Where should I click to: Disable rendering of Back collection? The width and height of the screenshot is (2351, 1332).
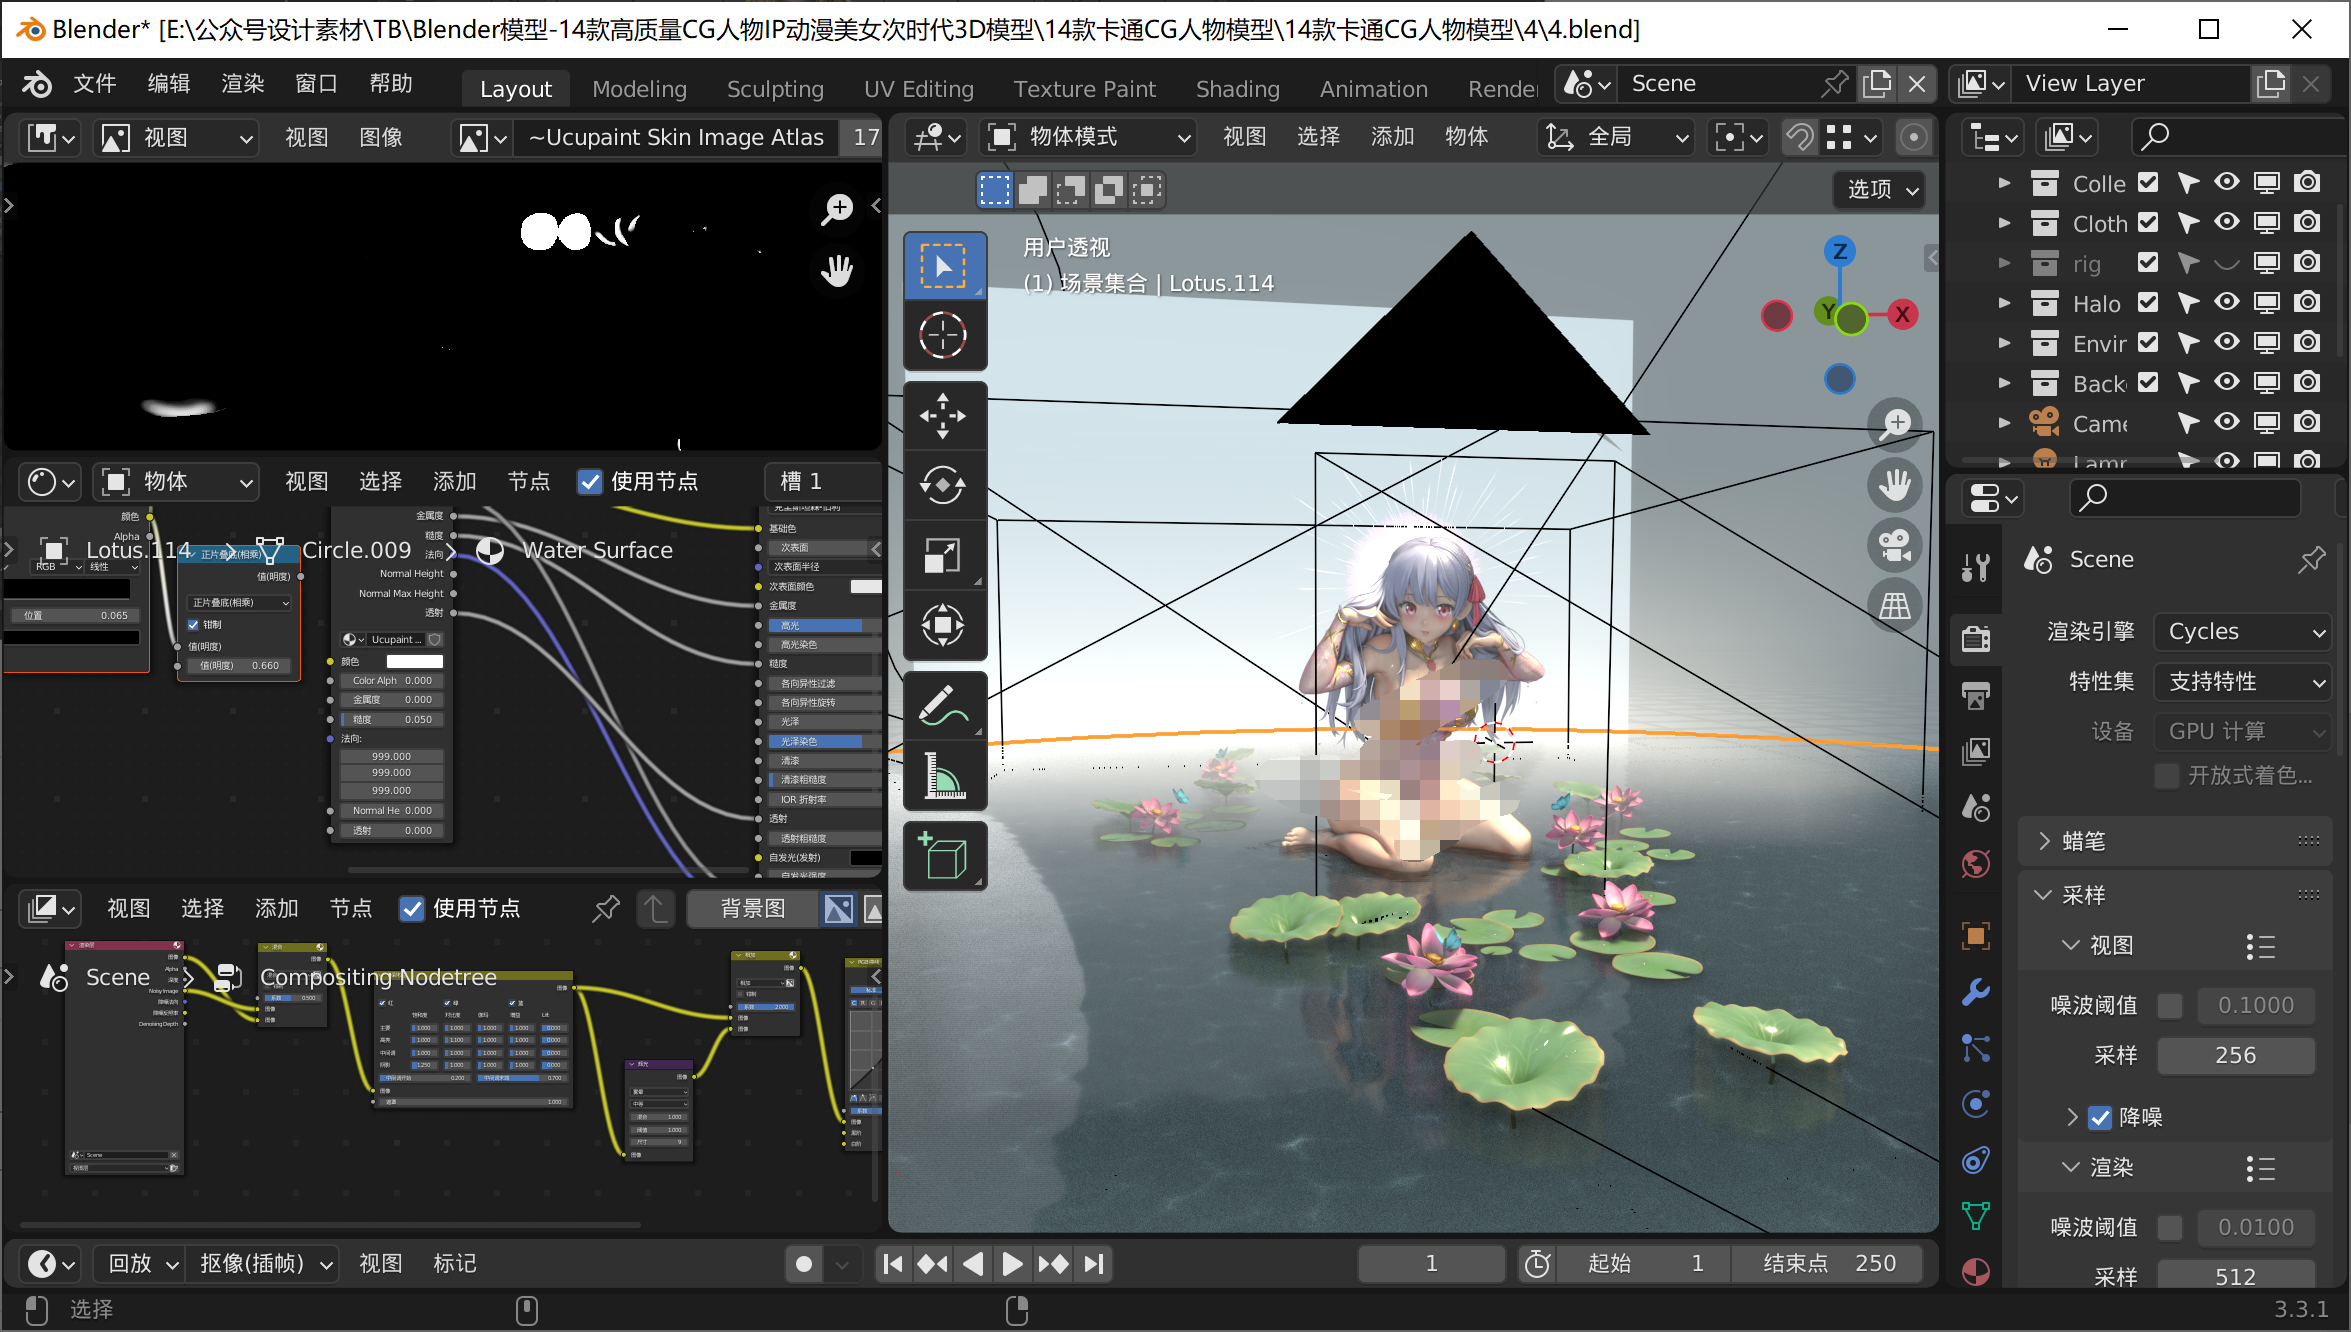click(x=2308, y=382)
